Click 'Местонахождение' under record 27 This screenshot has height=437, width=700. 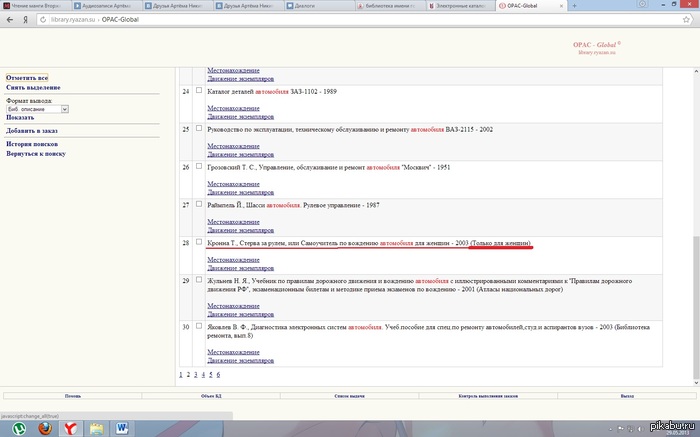(233, 222)
